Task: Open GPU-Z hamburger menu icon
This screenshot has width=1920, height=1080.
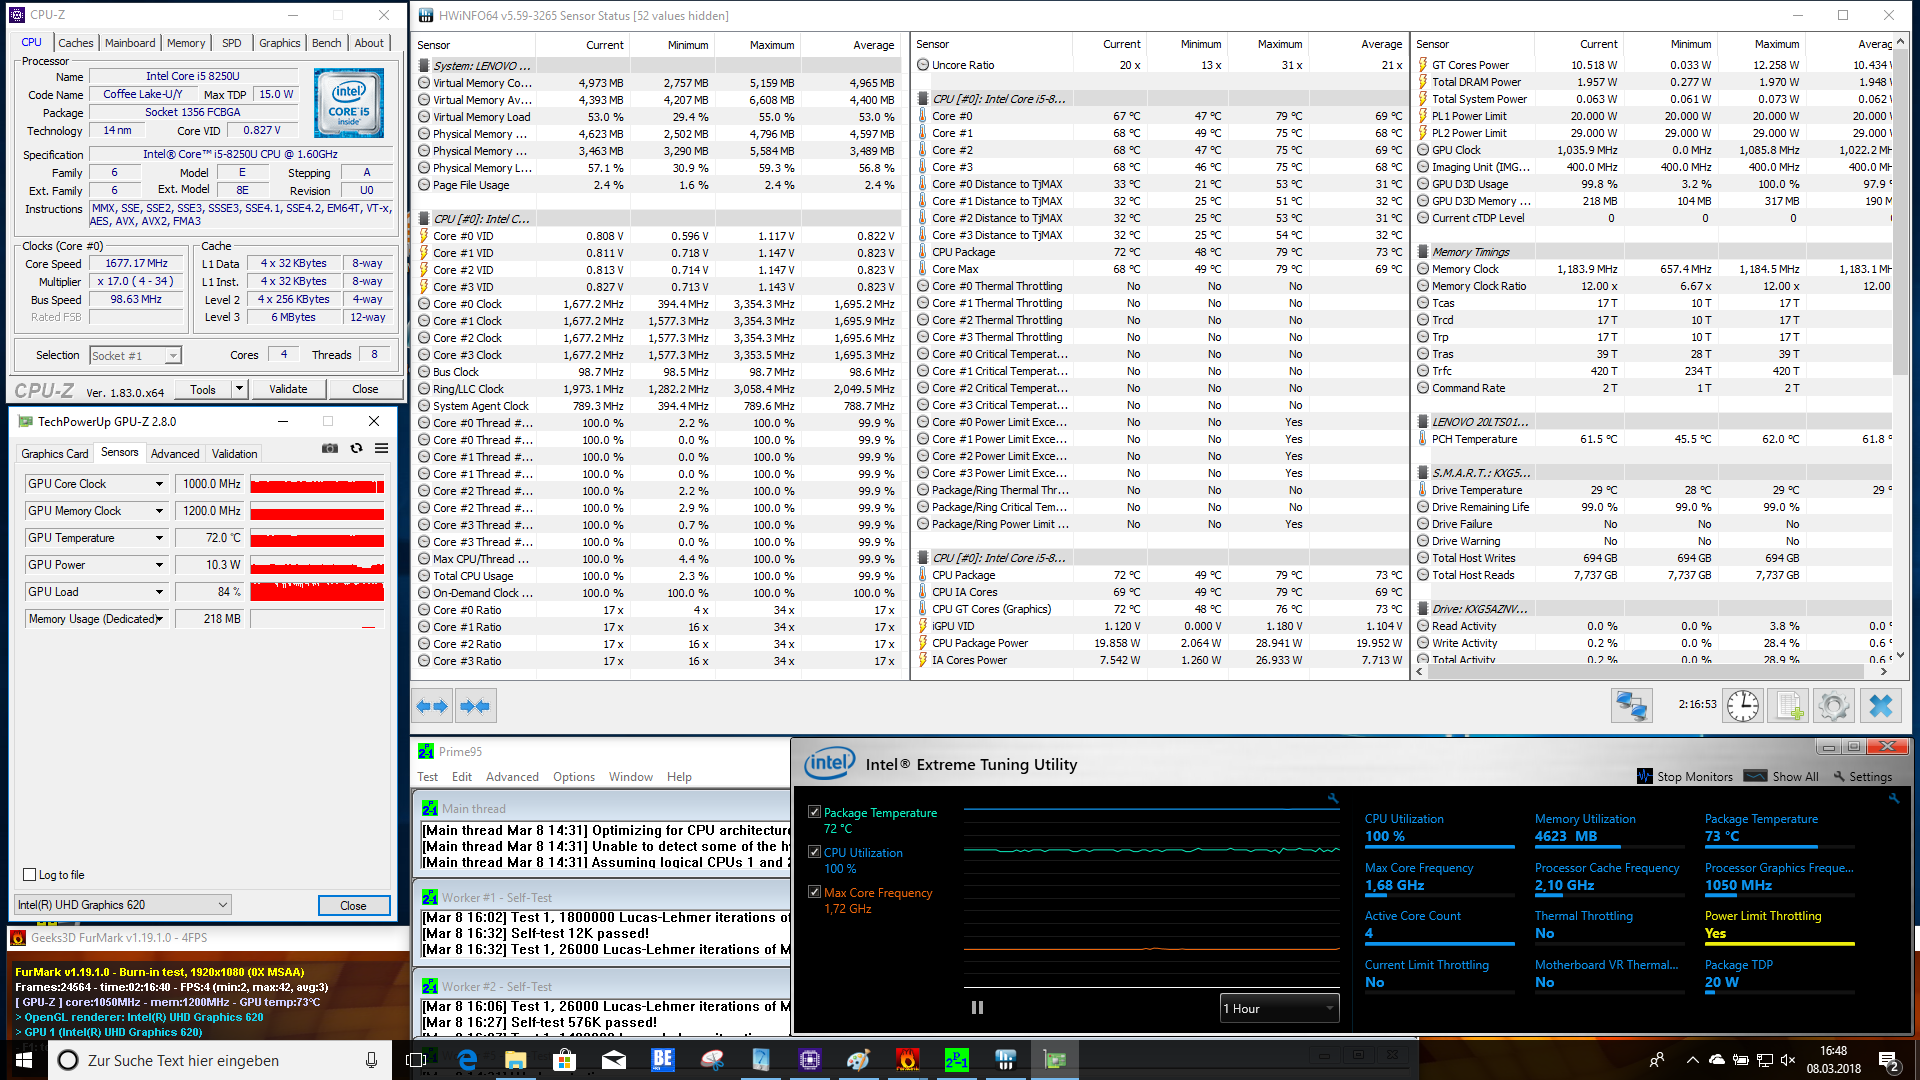Action: pyautogui.click(x=381, y=448)
